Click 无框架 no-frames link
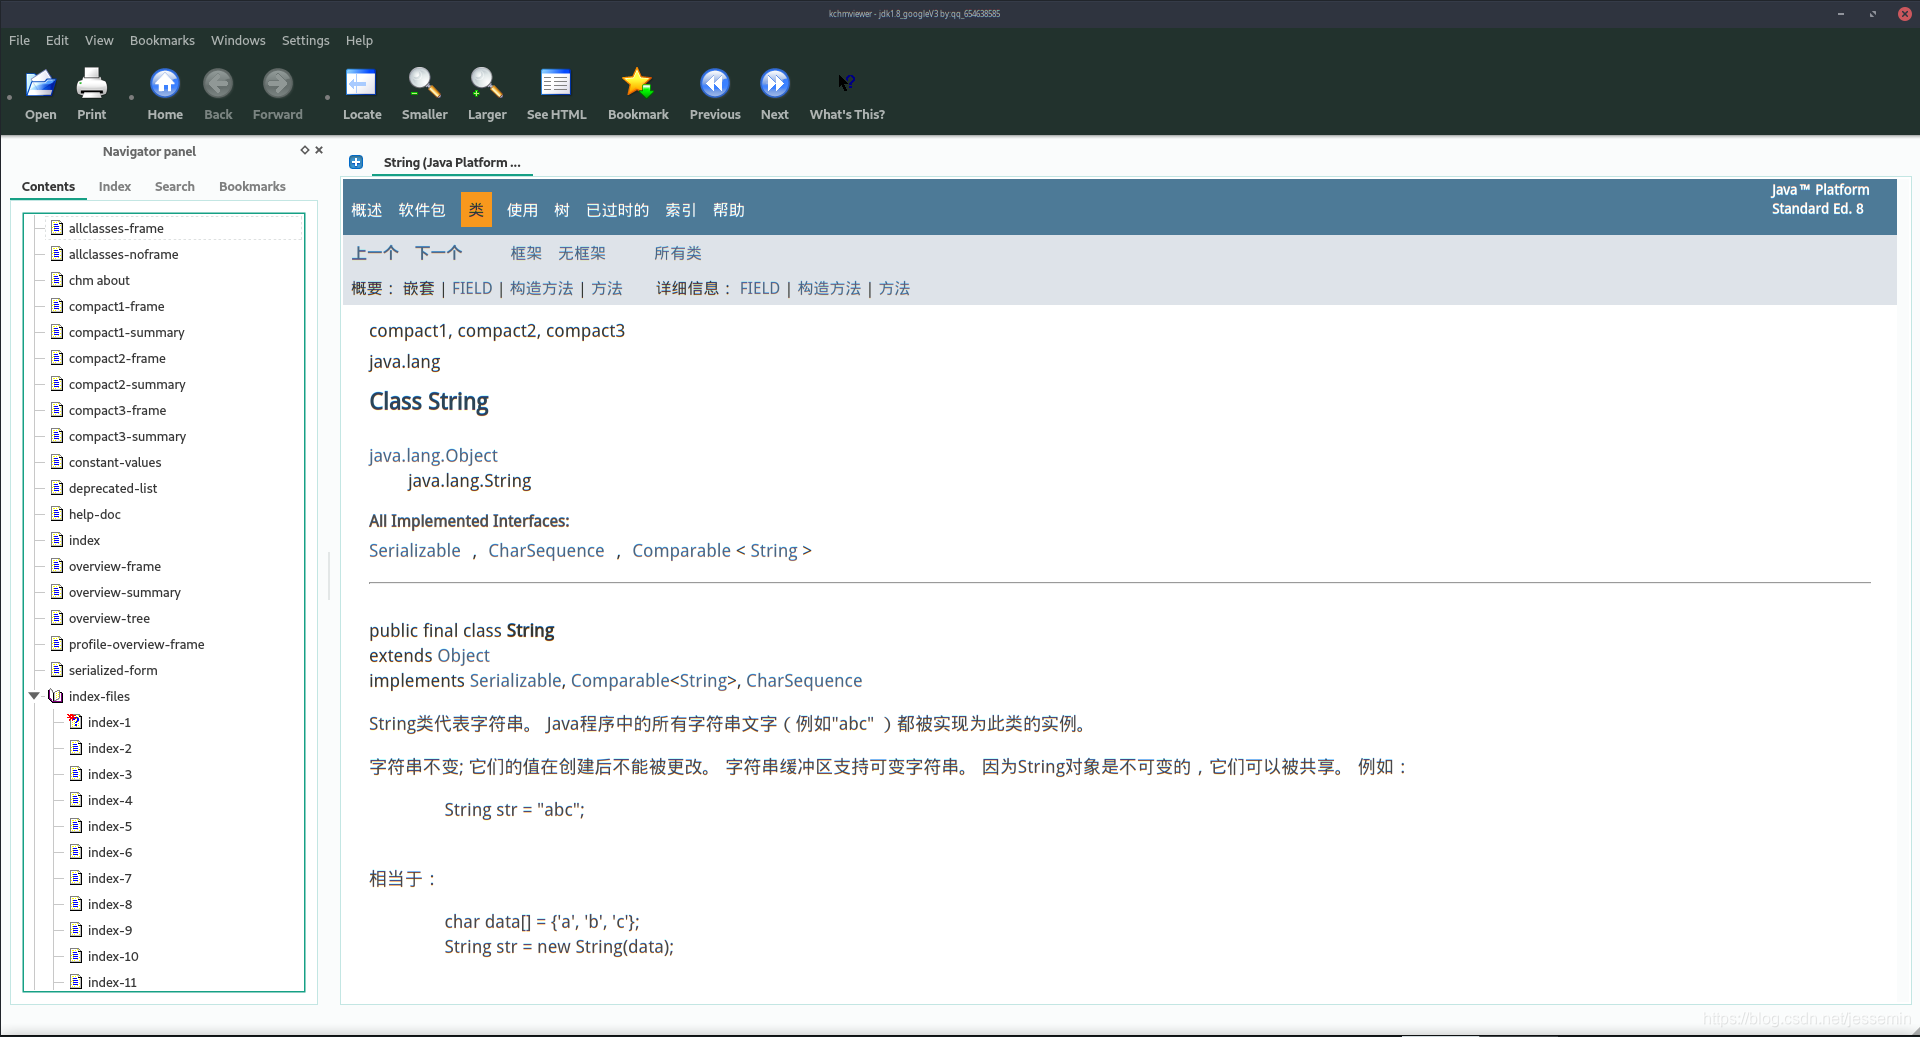Viewport: 1920px width, 1037px height. pyautogui.click(x=582, y=253)
